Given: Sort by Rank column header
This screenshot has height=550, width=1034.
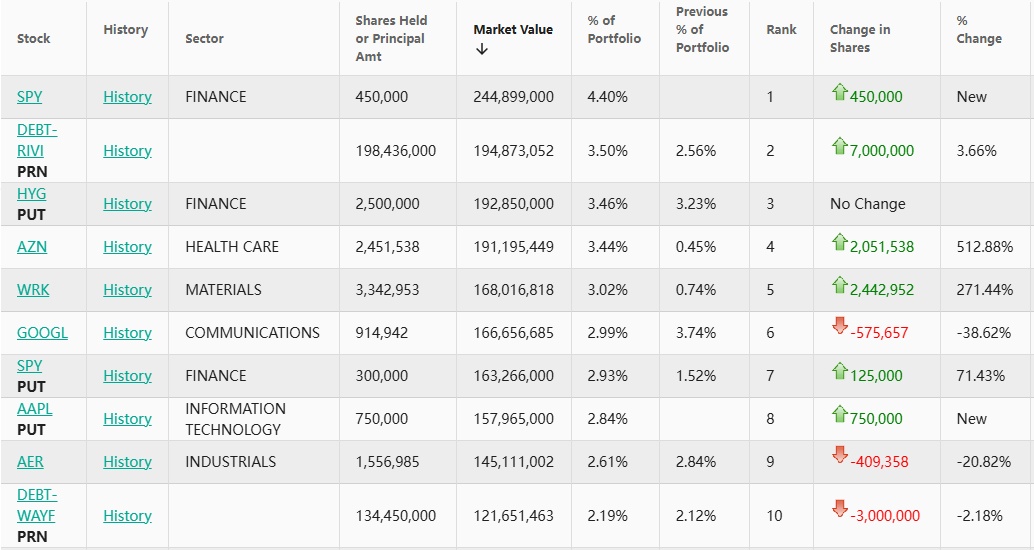Looking at the screenshot, I should point(781,29).
